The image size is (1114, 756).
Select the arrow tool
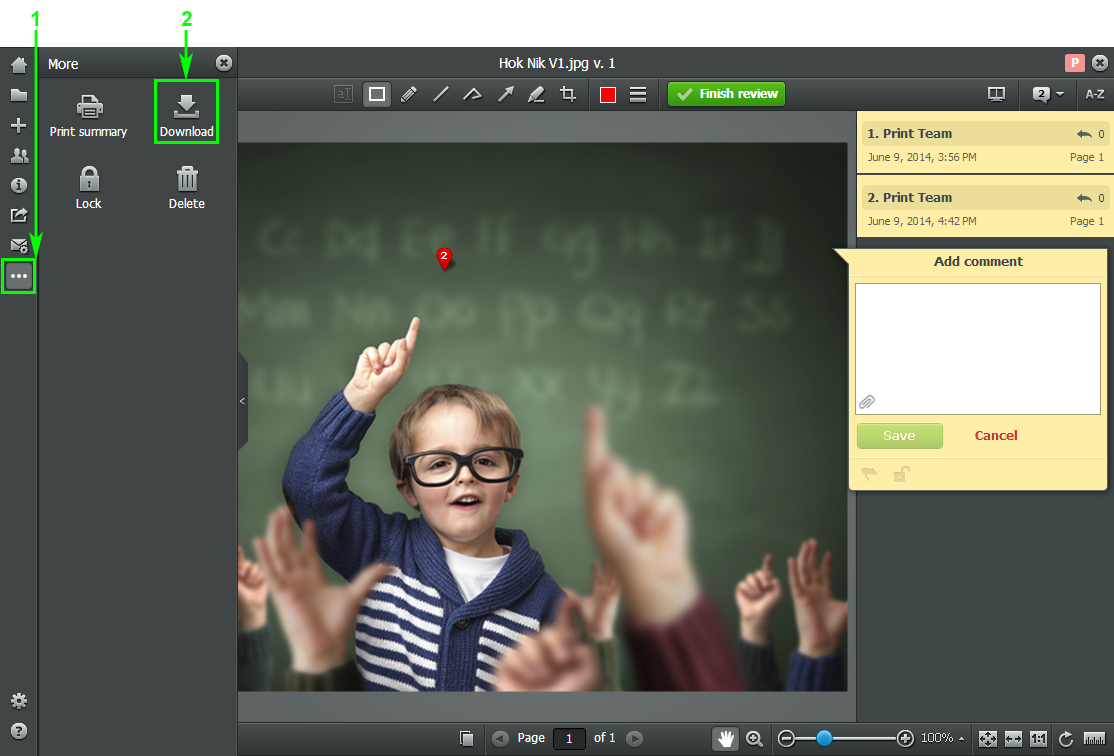tap(505, 94)
